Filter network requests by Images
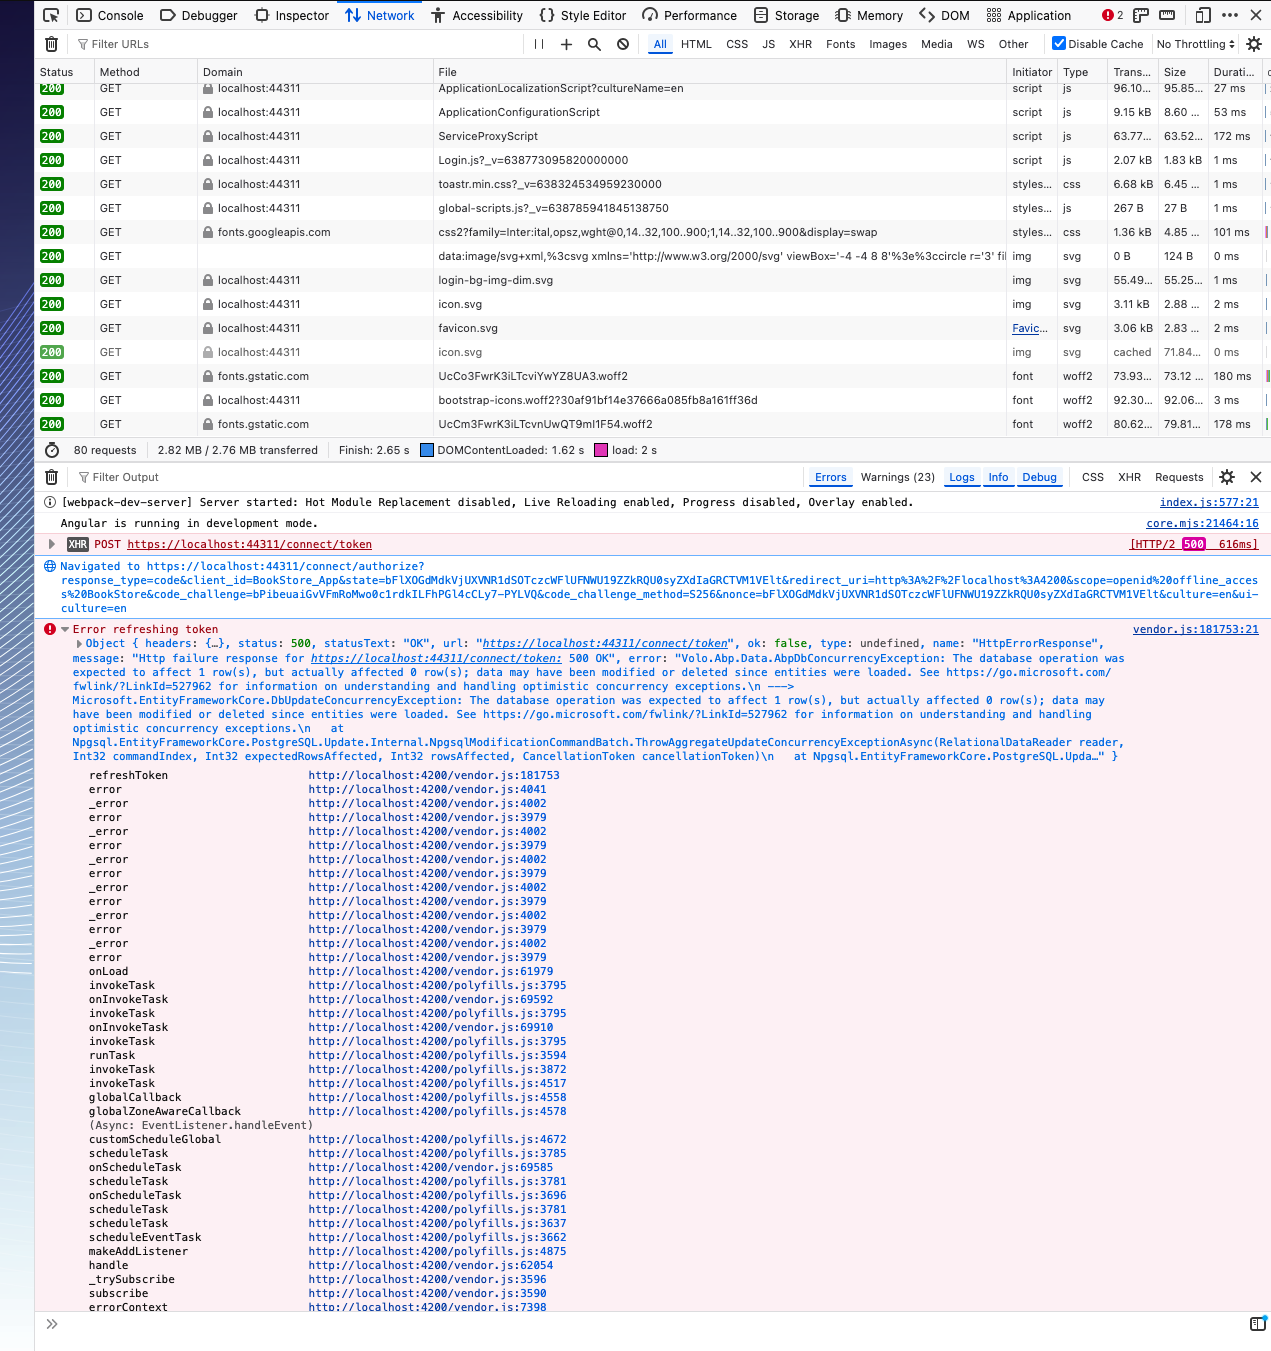1271x1351 pixels. pyautogui.click(x=888, y=44)
